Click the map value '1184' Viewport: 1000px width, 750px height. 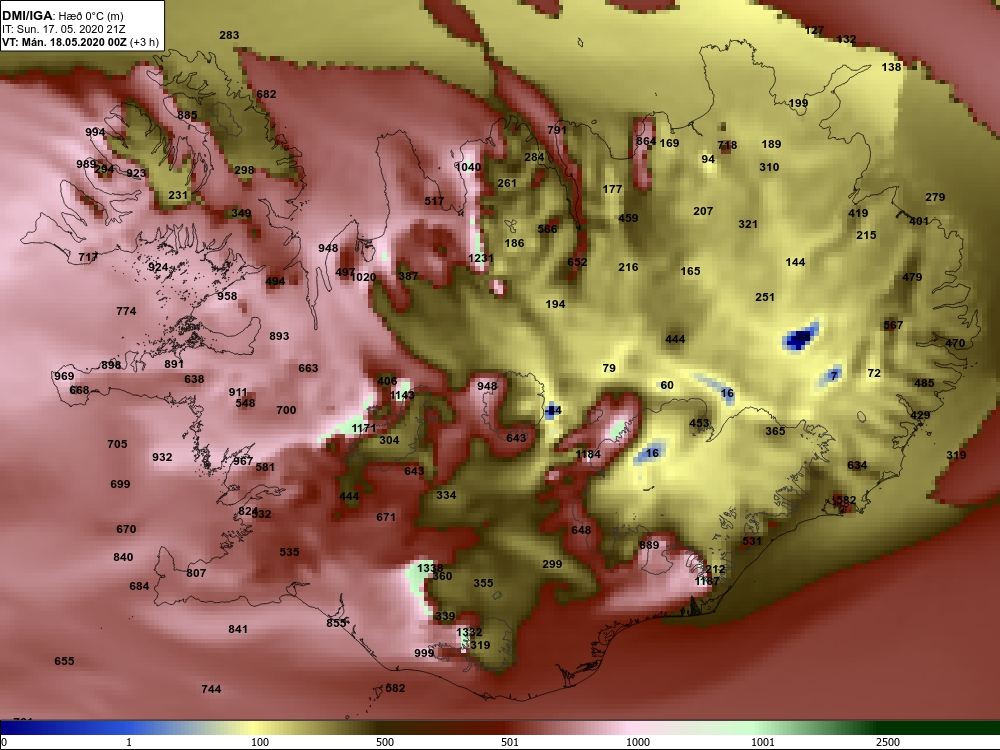pos(588,454)
